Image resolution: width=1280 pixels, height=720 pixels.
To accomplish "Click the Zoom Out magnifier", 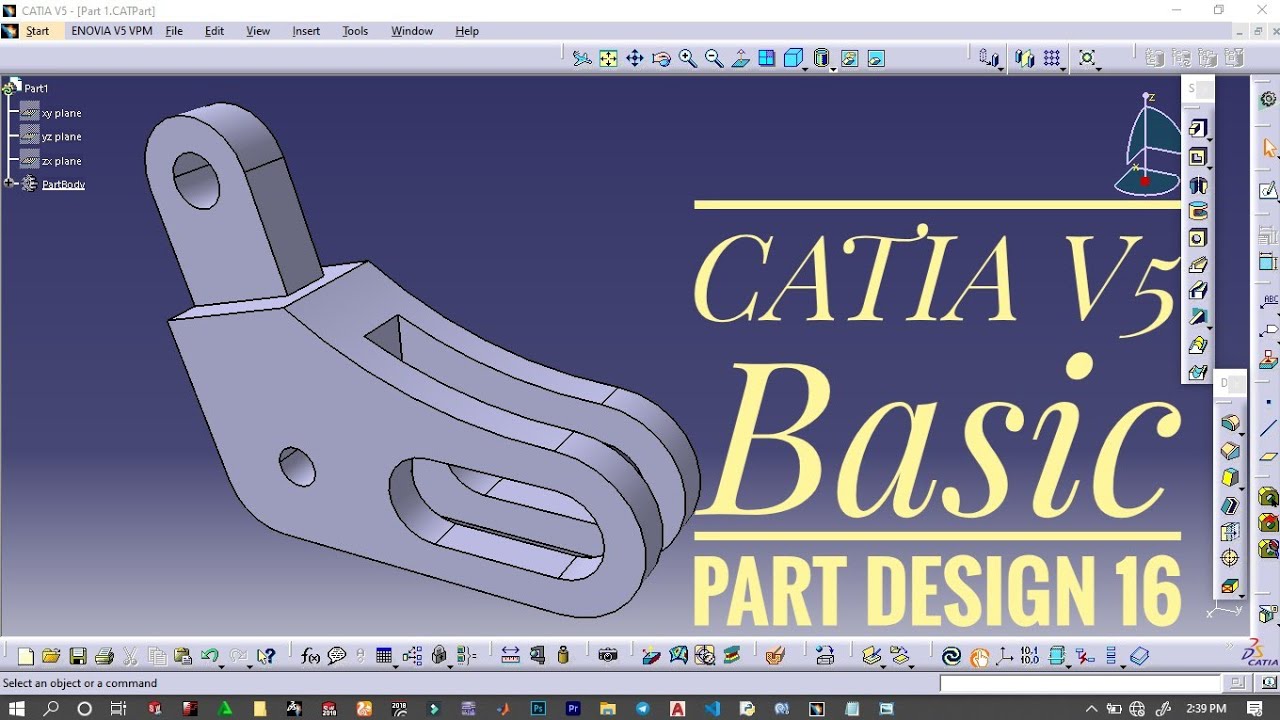I will (714, 59).
